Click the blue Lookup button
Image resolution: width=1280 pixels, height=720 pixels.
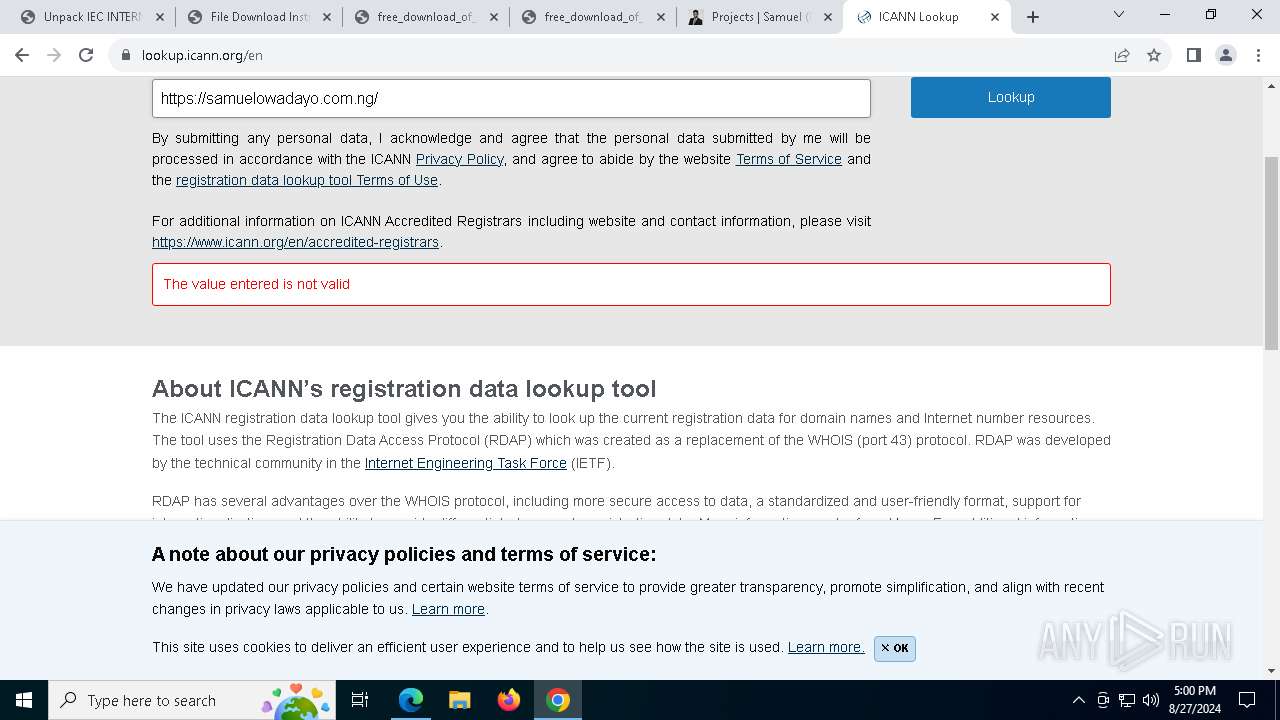coord(1010,97)
